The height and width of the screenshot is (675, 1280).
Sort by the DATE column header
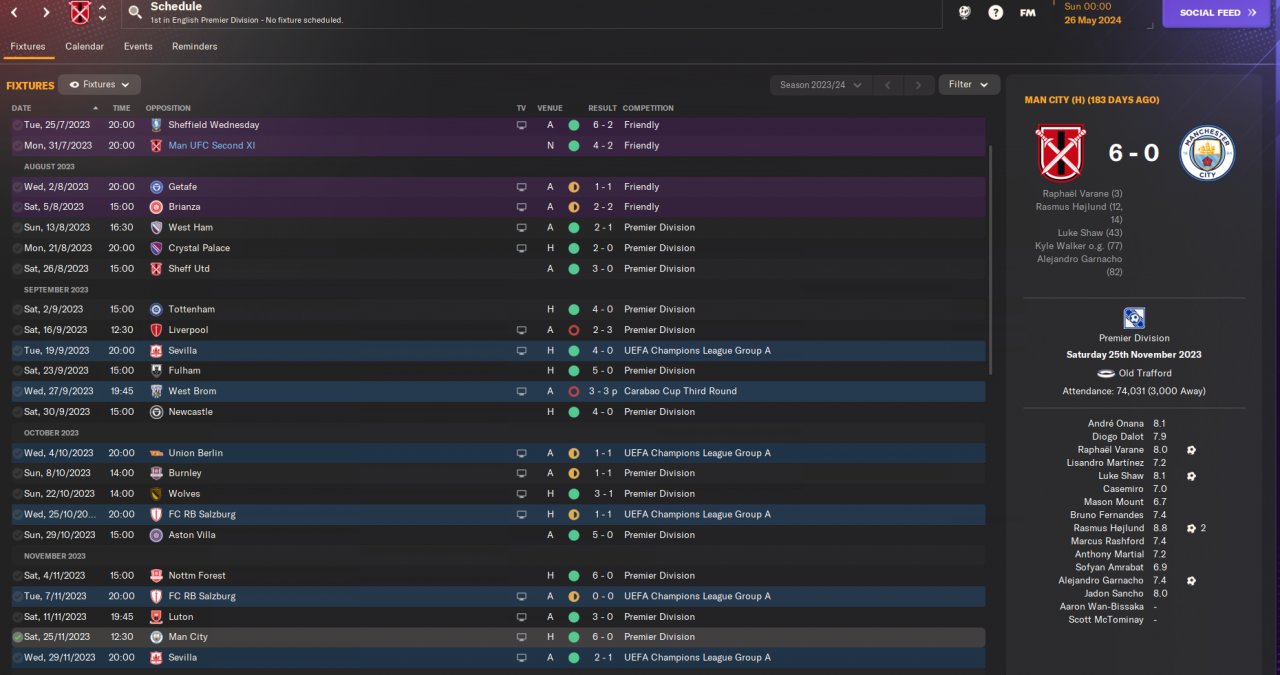(x=22, y=108)
